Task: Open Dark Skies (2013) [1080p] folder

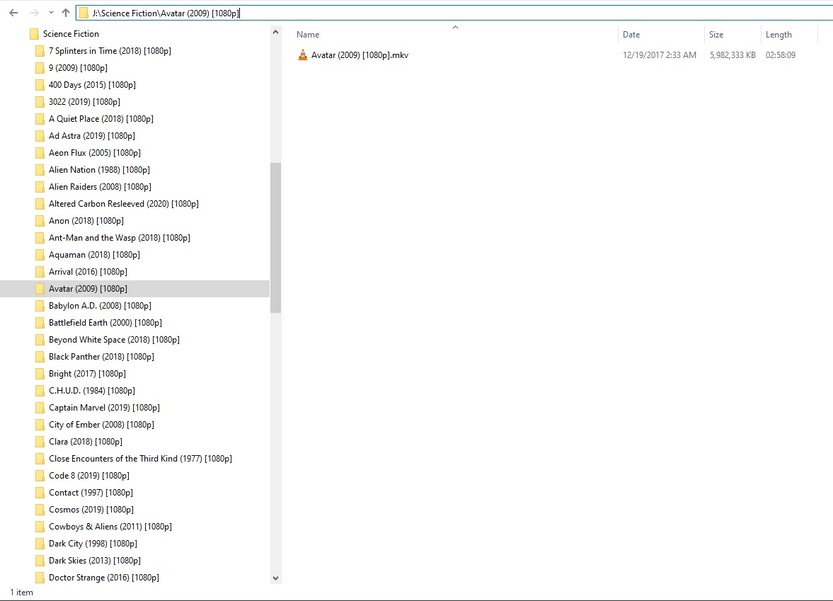Action: click(x=95, y=561)
